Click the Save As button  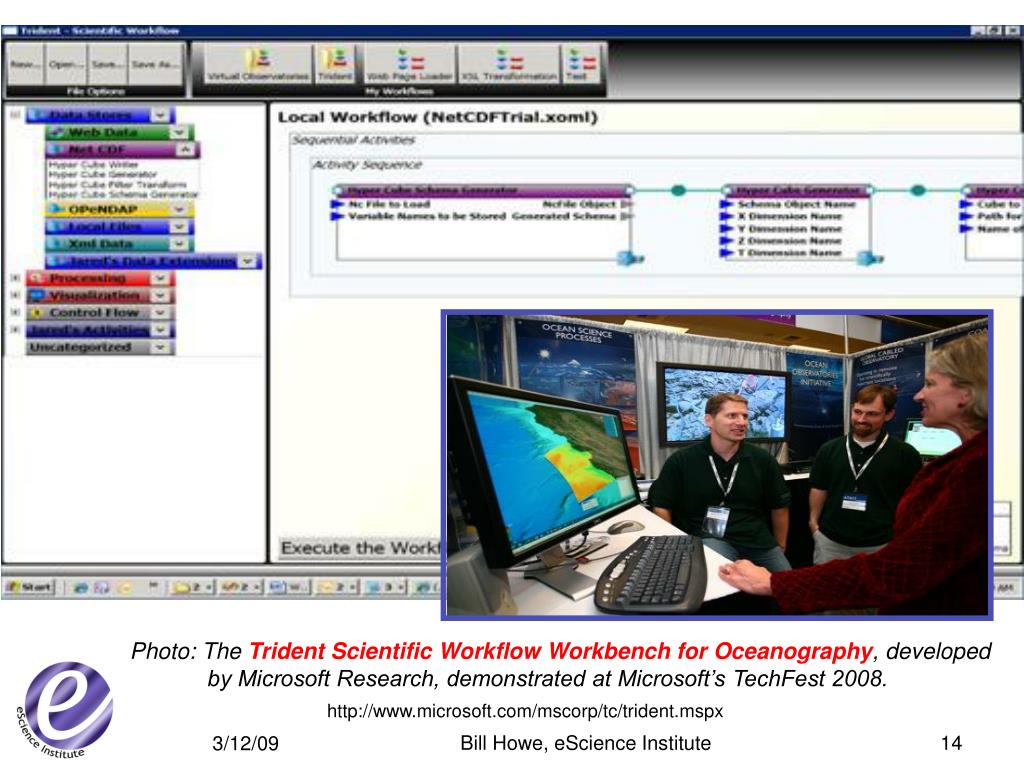[x=155, y=64]
